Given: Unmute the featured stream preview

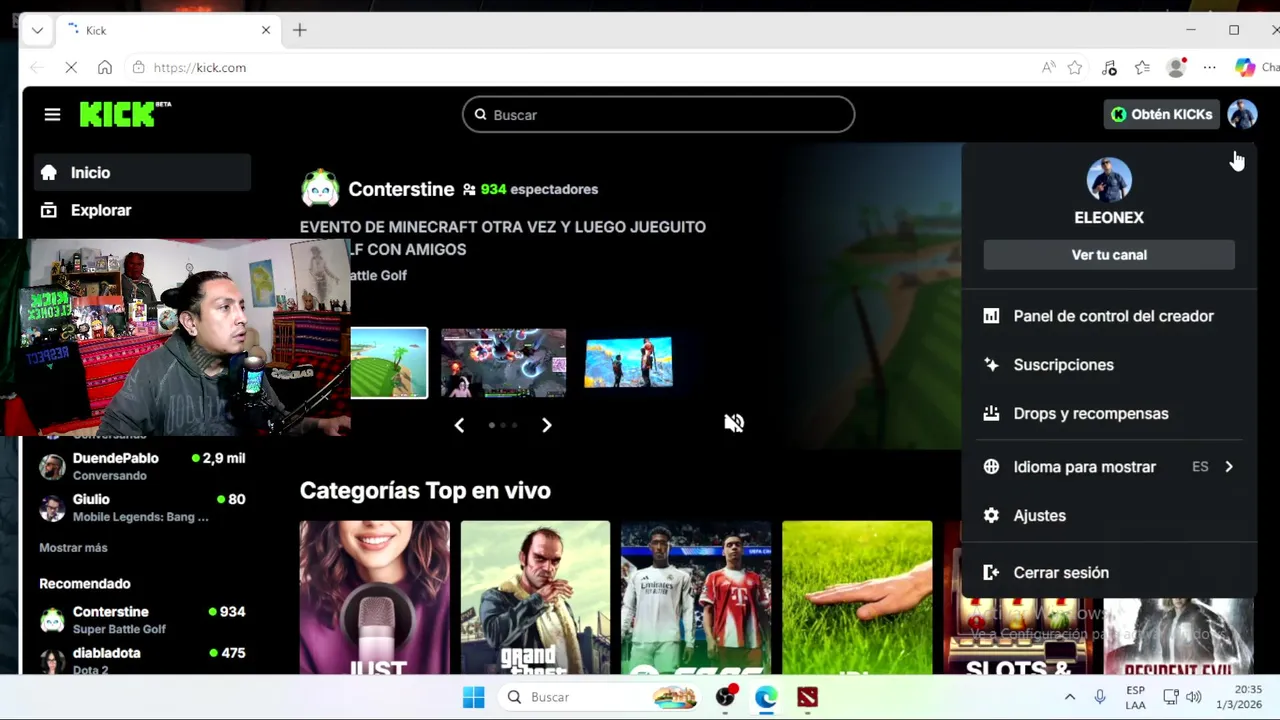Looking at the screenshot, I should [734, 423].
